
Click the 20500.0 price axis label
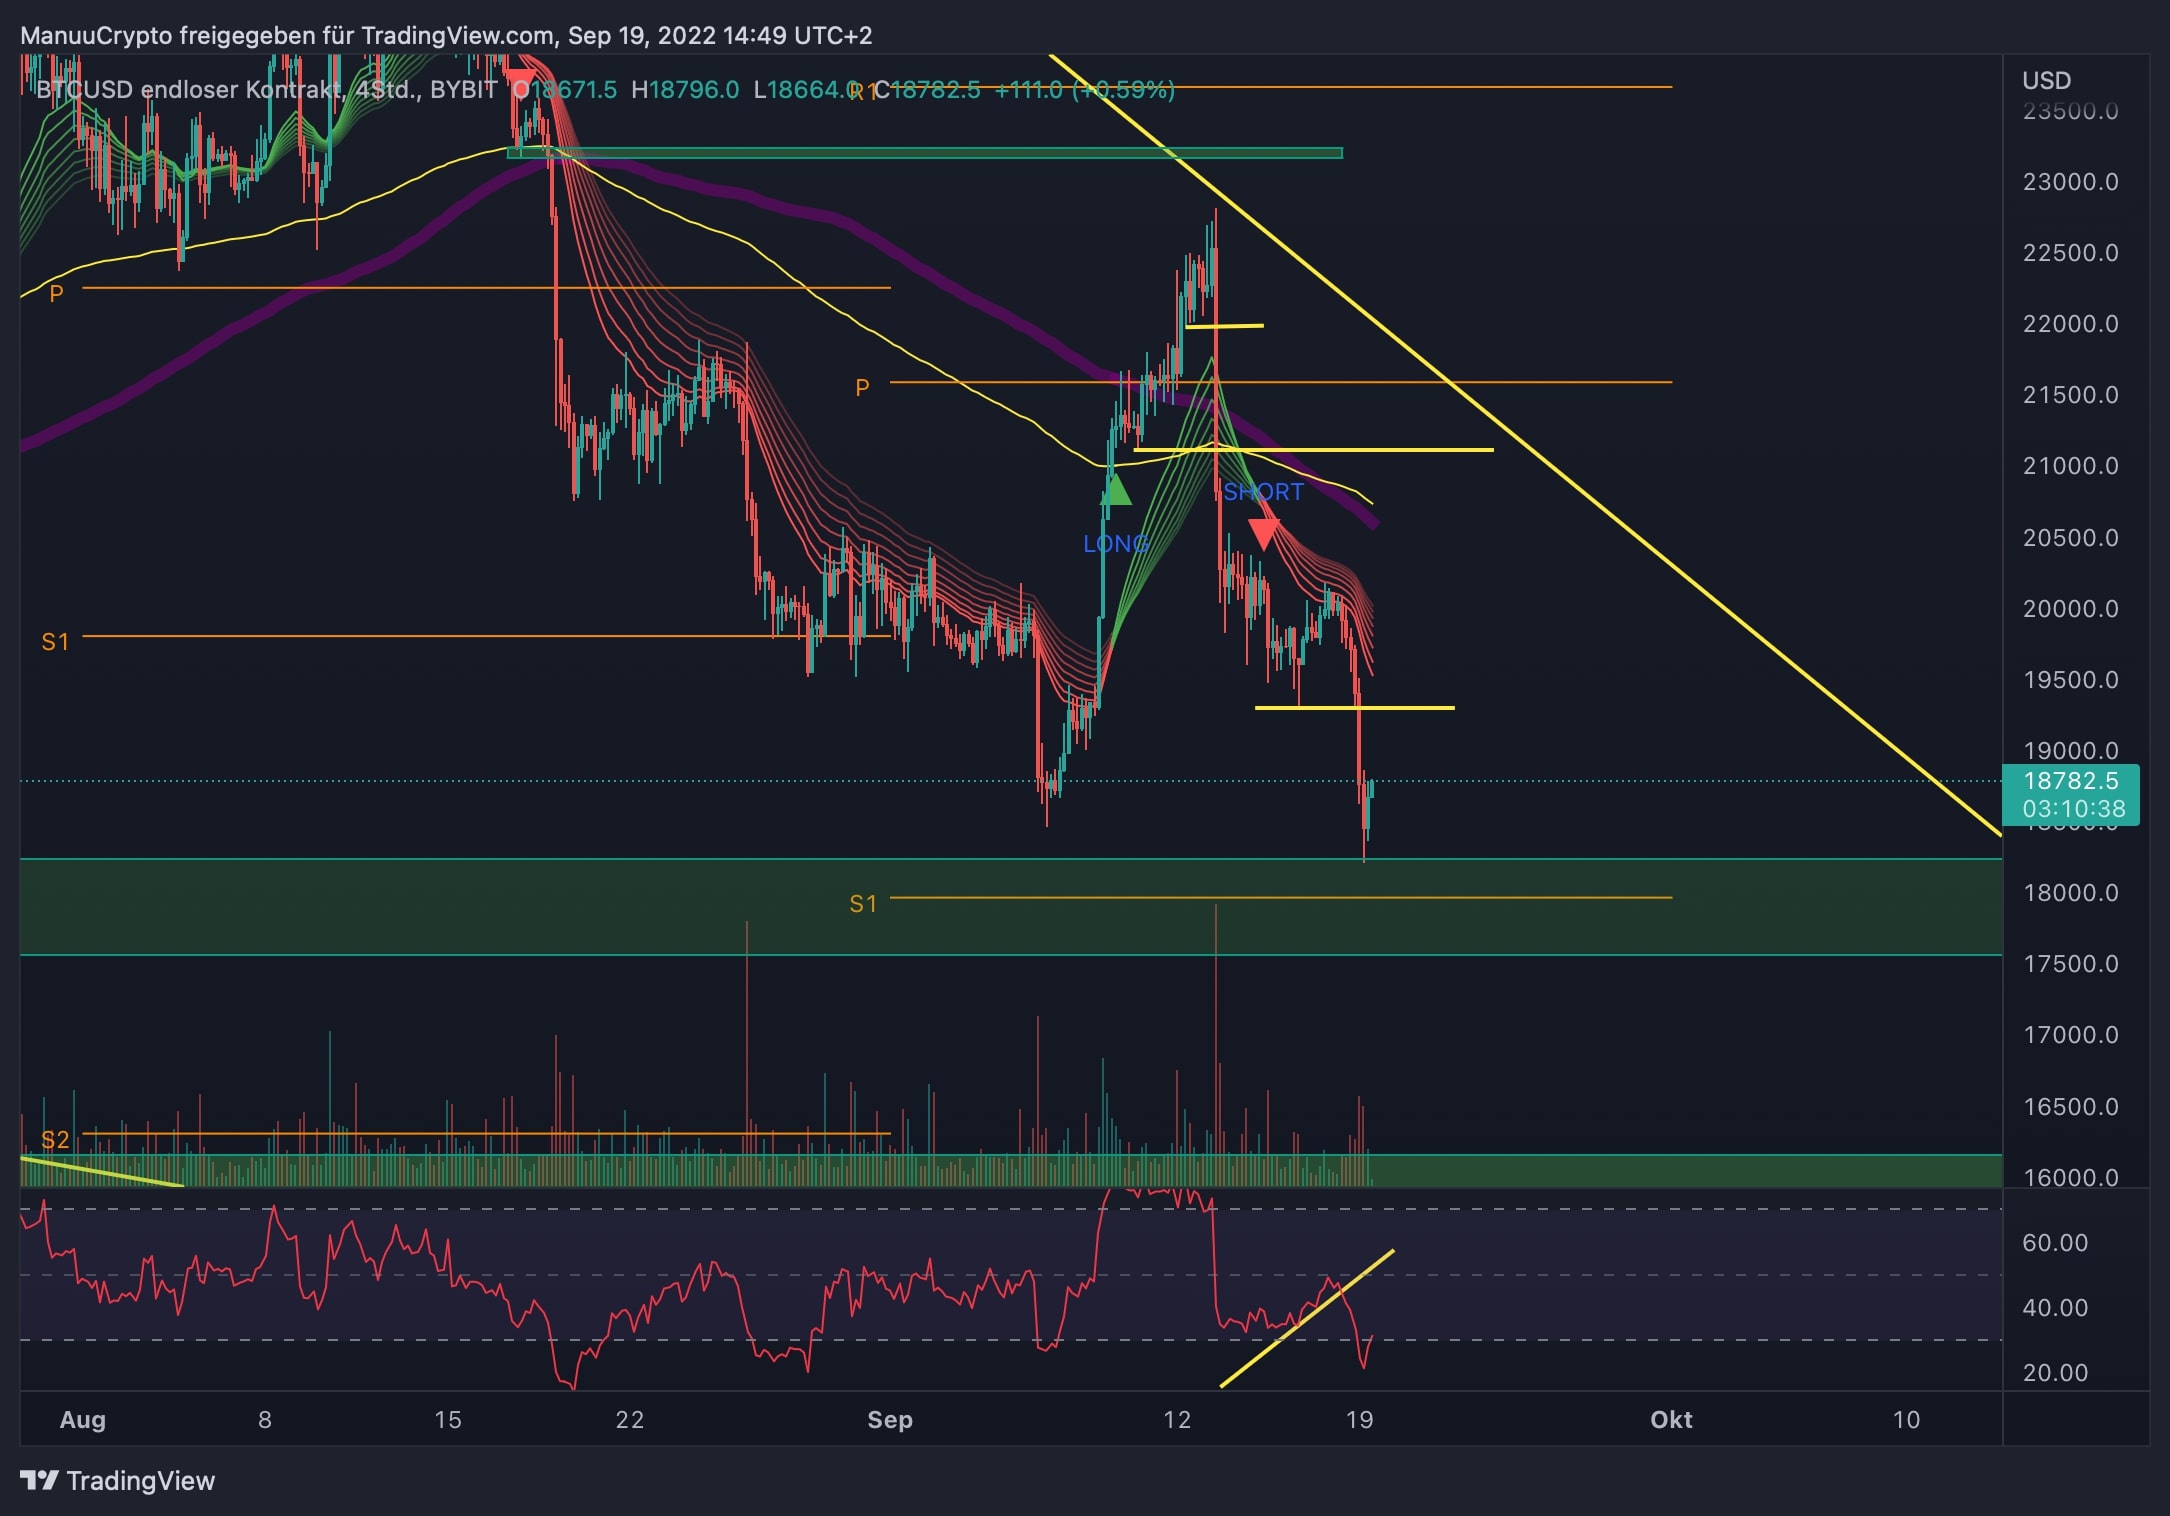click(x=2070, y=538)
